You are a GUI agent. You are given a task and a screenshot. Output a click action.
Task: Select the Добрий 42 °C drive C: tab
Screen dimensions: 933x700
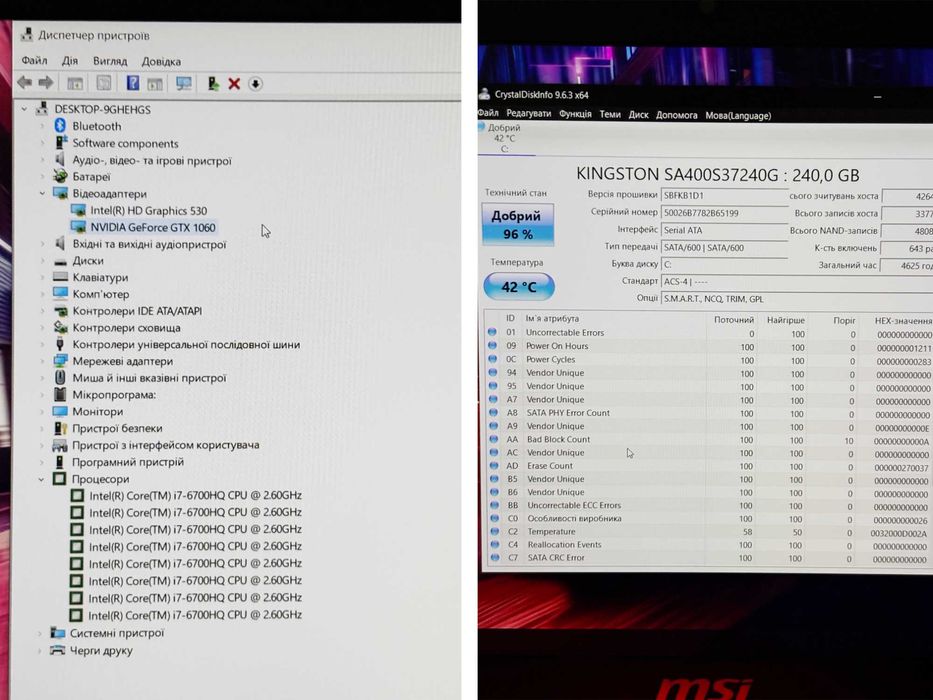[505, 138]
